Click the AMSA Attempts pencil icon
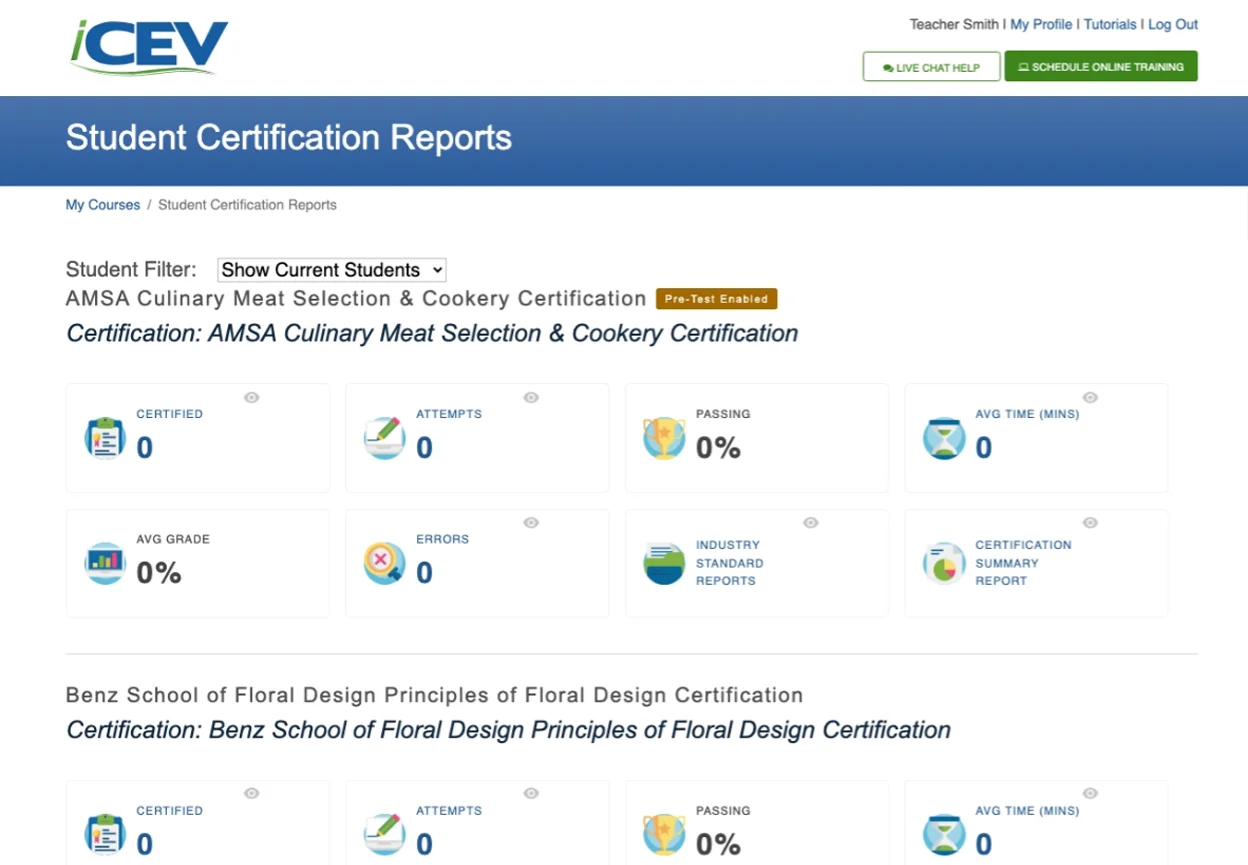Viewport: 1248px width, 865px height. click(x=385, y=438)
